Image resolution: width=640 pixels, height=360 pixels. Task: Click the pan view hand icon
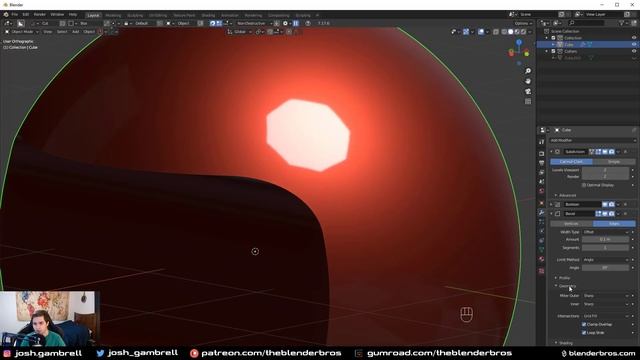coord(528,81)
